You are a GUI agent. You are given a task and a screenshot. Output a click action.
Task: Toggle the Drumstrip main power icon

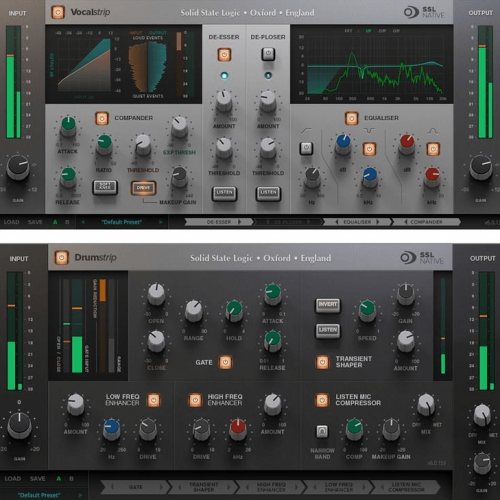coord(61,257)
